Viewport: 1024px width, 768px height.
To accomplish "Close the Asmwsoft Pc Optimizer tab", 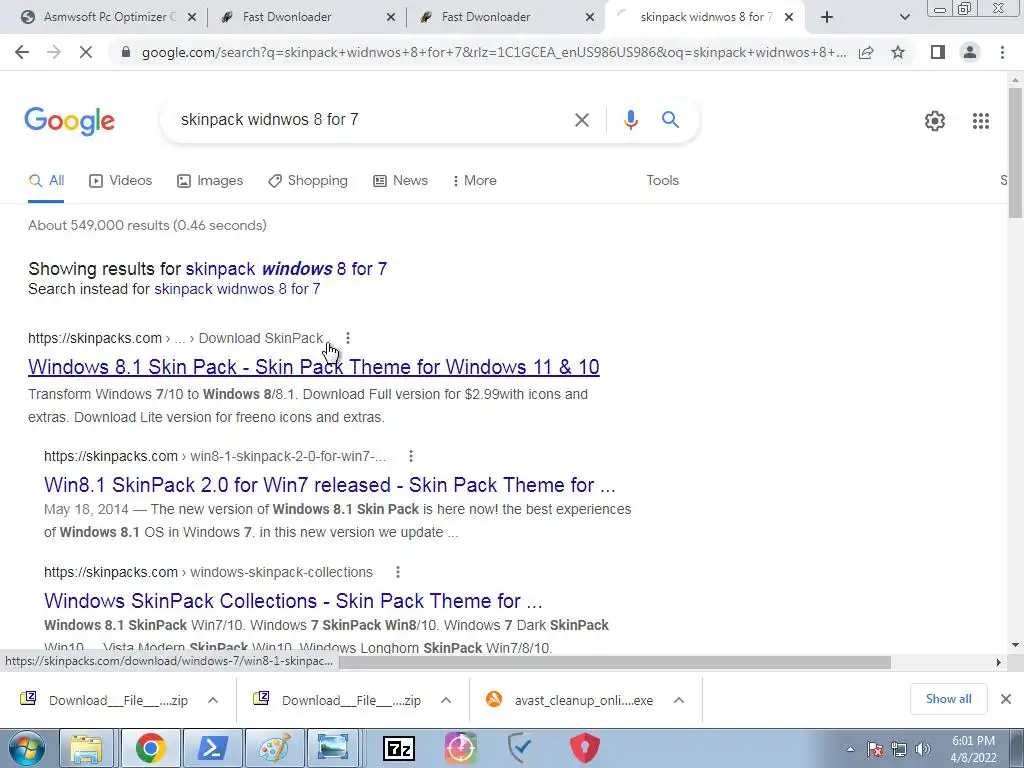I will pyautogui.click(x=192, y=17).
